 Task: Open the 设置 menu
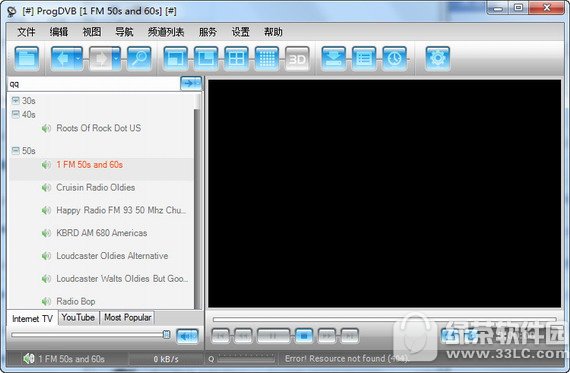click(x=240, y=32)
